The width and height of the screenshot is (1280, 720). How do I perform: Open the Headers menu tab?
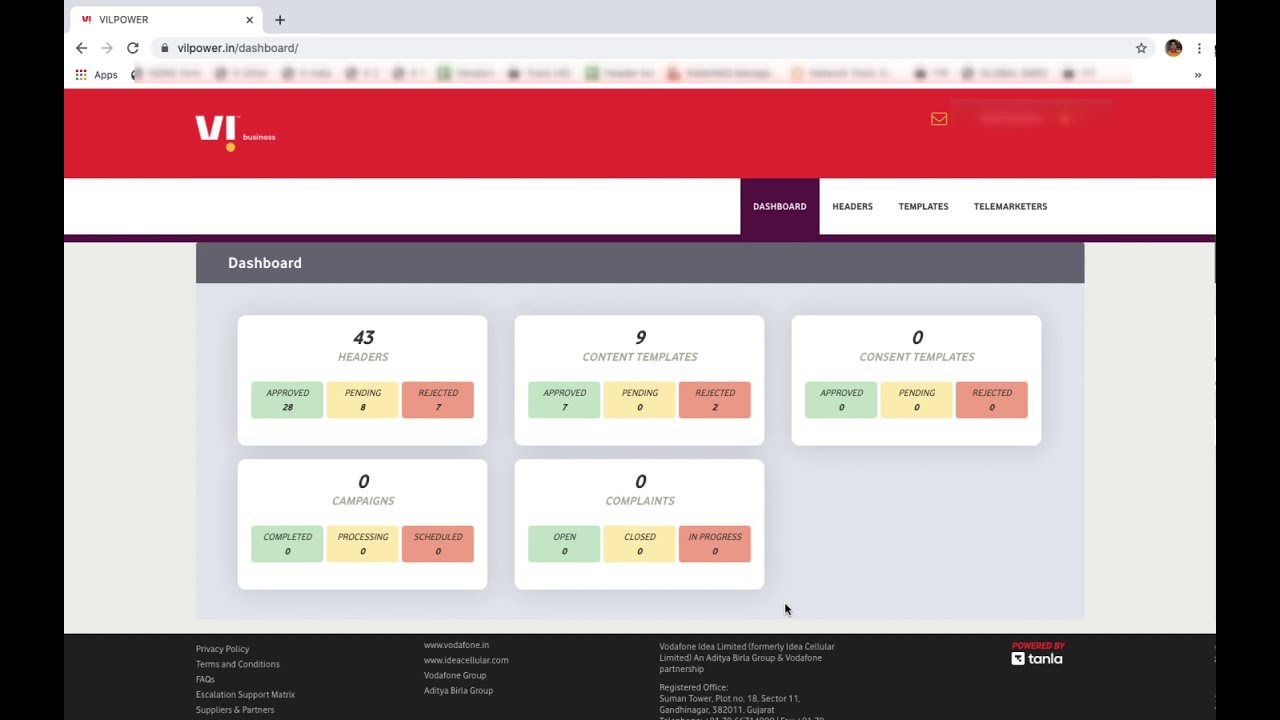point(852,206)
